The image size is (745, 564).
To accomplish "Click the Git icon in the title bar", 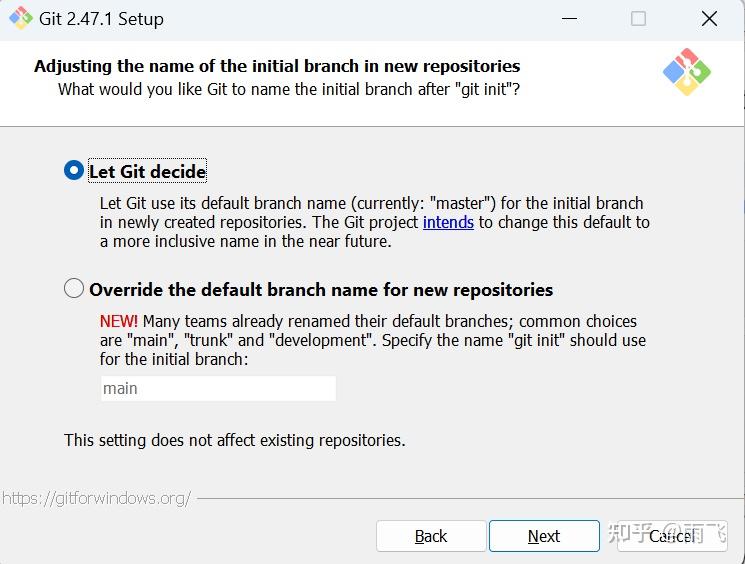I will pyautogui.click(x=20, y=18).
